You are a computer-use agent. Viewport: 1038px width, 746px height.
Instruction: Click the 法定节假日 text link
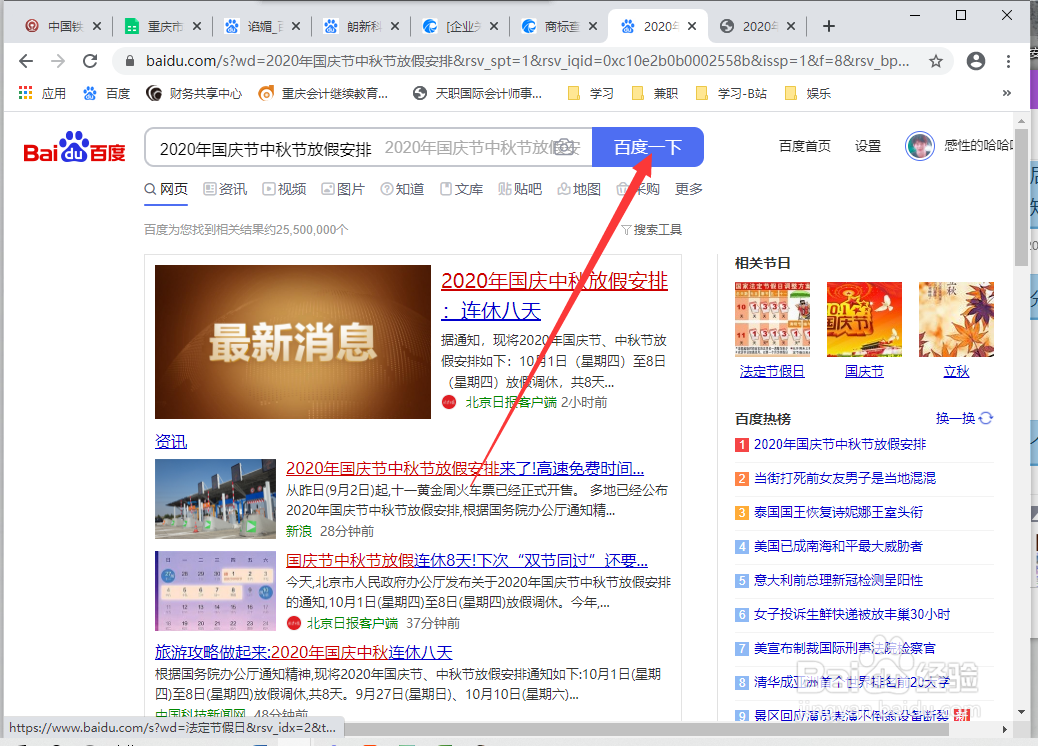pyautogui.click(x=772, y=372)
